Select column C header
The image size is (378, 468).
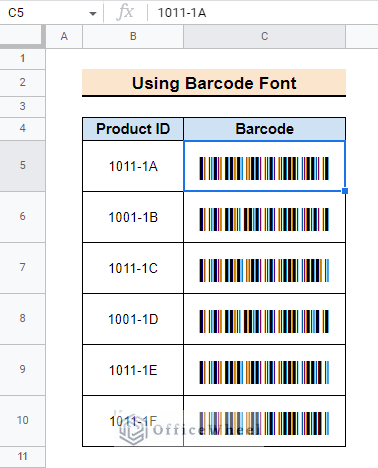point(264,36)
